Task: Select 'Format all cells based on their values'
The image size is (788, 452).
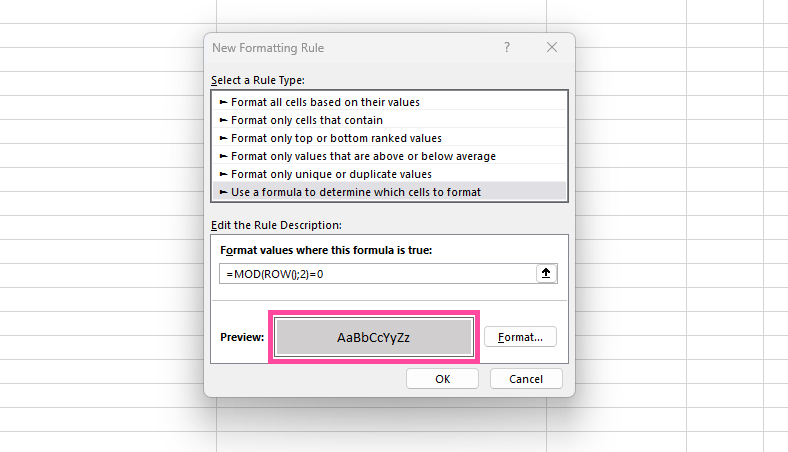Action: [325, 102]
